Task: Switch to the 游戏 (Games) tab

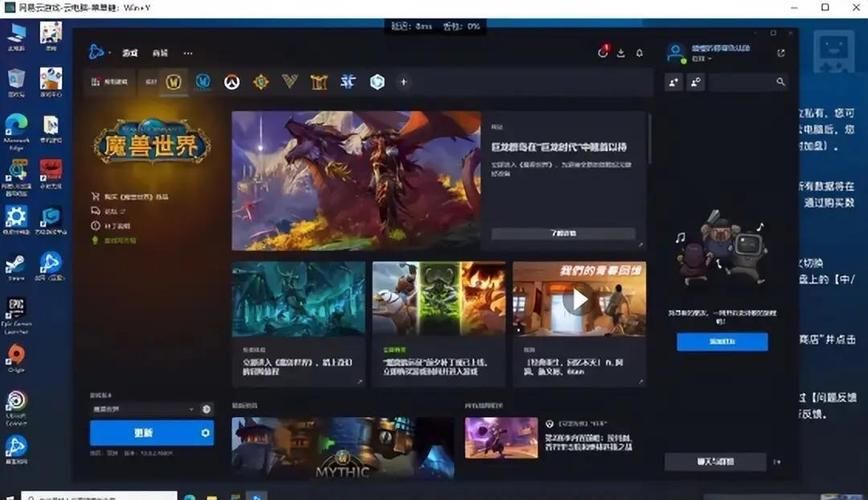Action: click(x=130, y=53)
